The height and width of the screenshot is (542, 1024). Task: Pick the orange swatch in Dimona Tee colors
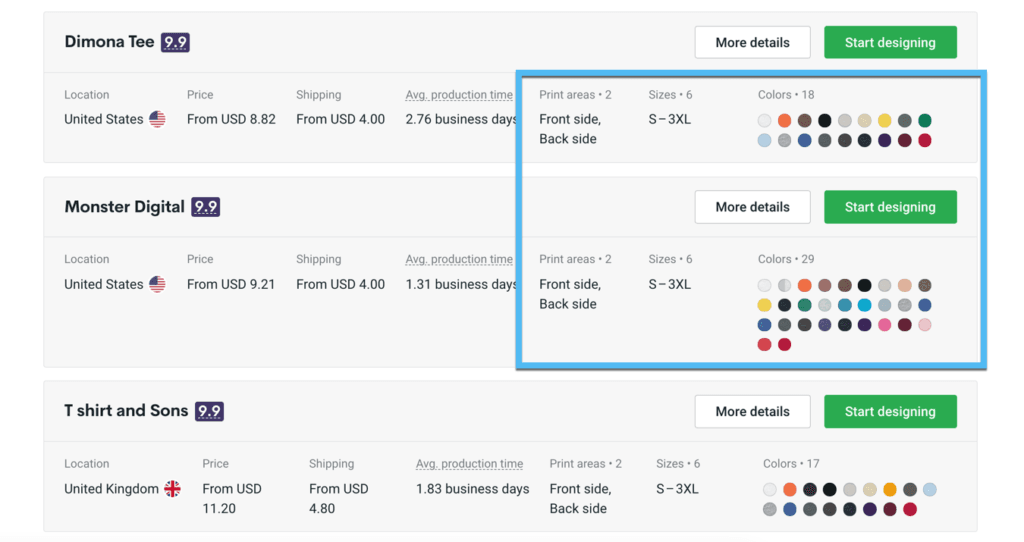(784, 120)
